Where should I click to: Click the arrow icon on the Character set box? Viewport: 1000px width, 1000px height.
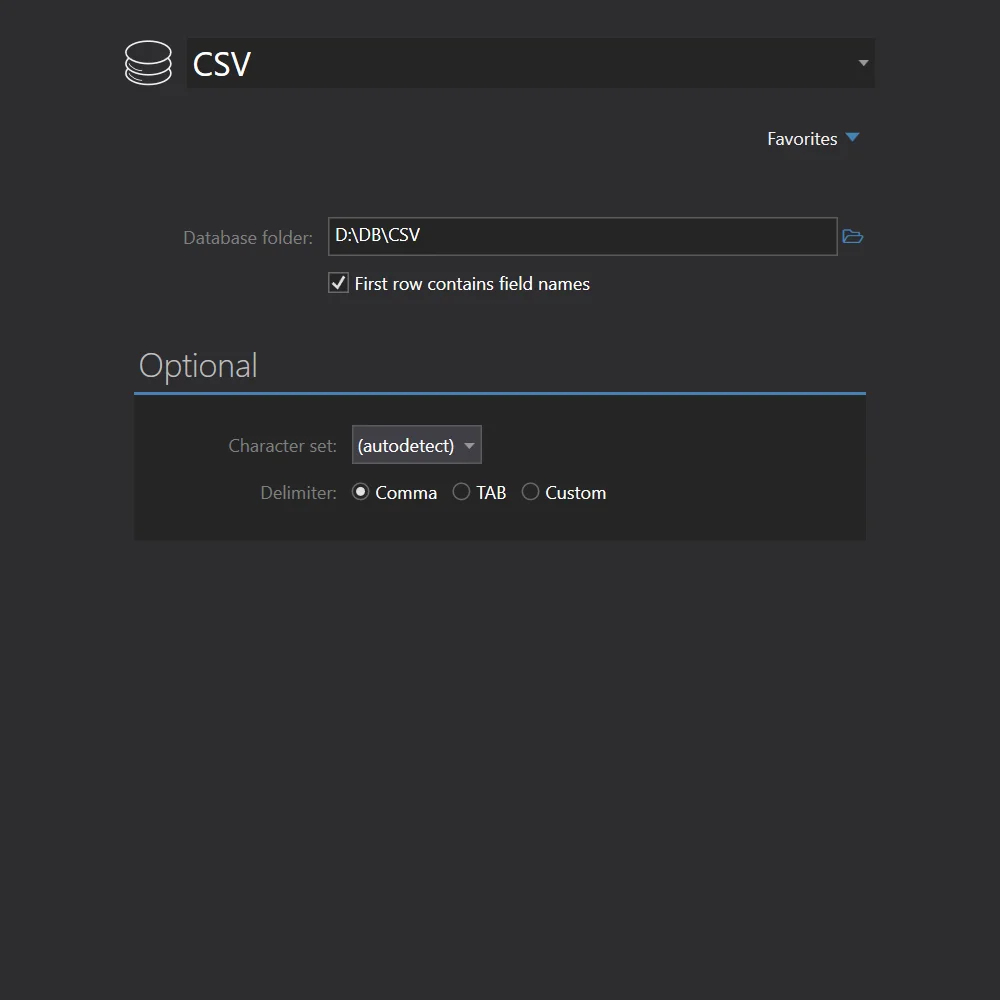coord(469,445)
